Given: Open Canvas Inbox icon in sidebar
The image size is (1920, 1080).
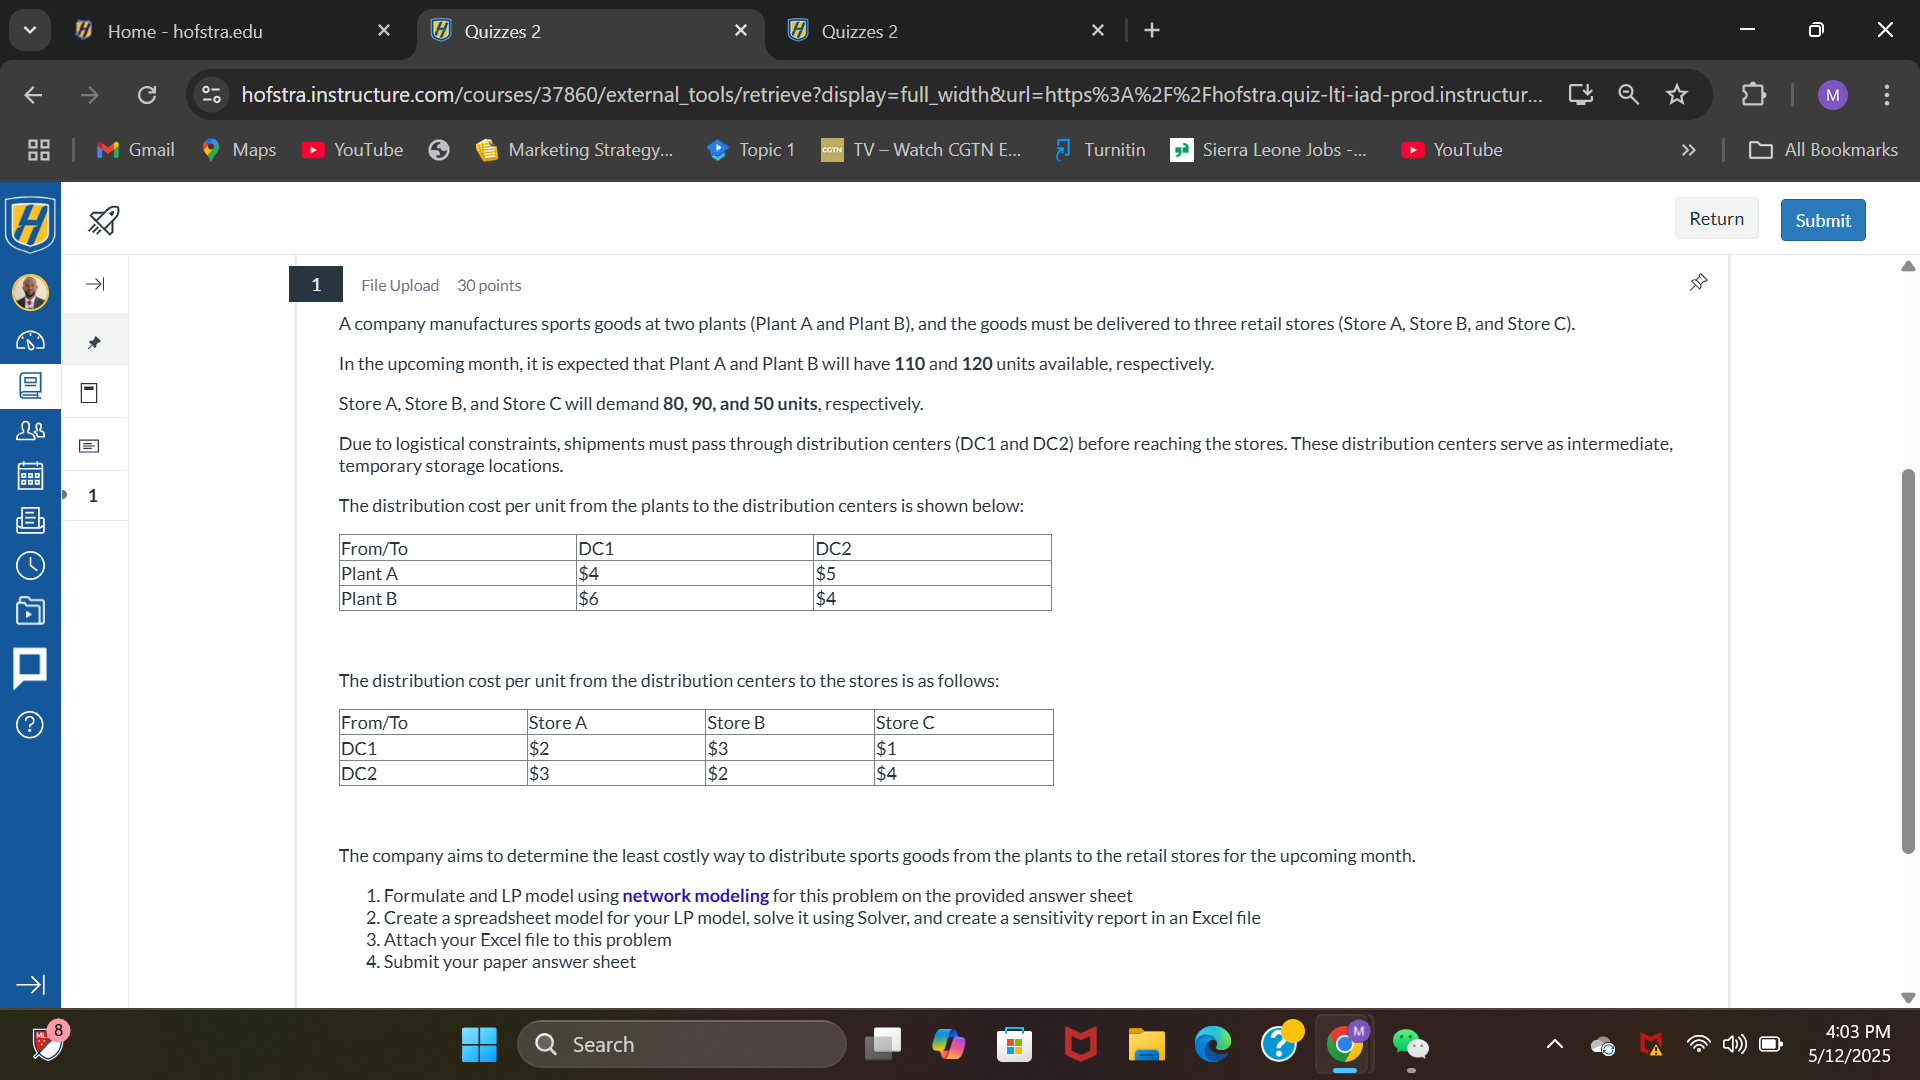Looking at the screenshot, I should point(30,520).
